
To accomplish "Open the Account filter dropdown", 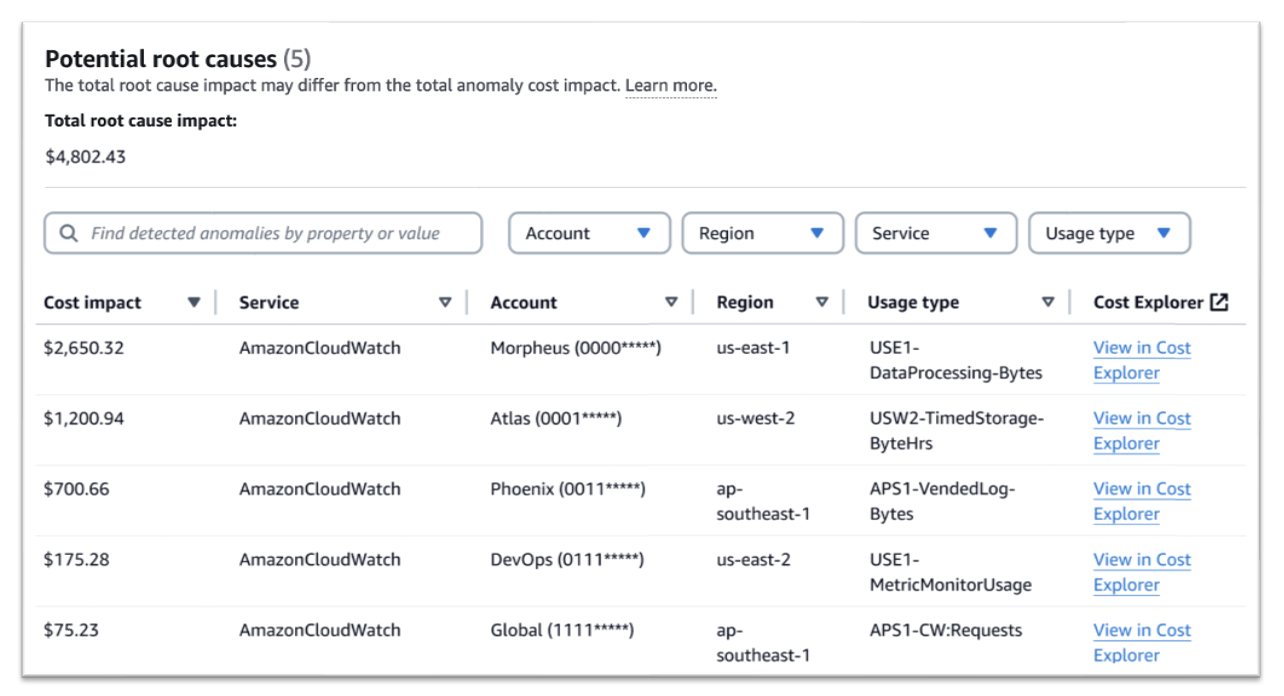I will pos(588,232).
